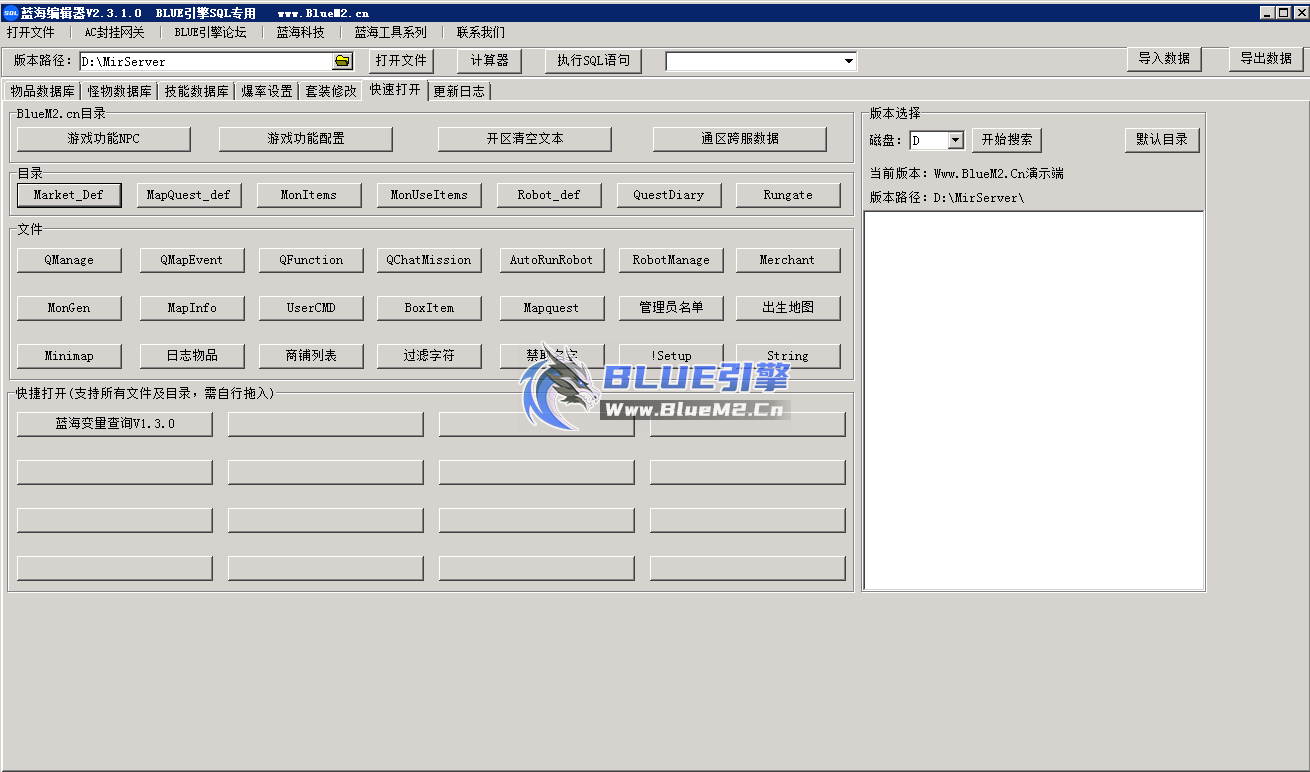Open the QMapEvent file
The image size is (1310, 772).
pos(192,260)
